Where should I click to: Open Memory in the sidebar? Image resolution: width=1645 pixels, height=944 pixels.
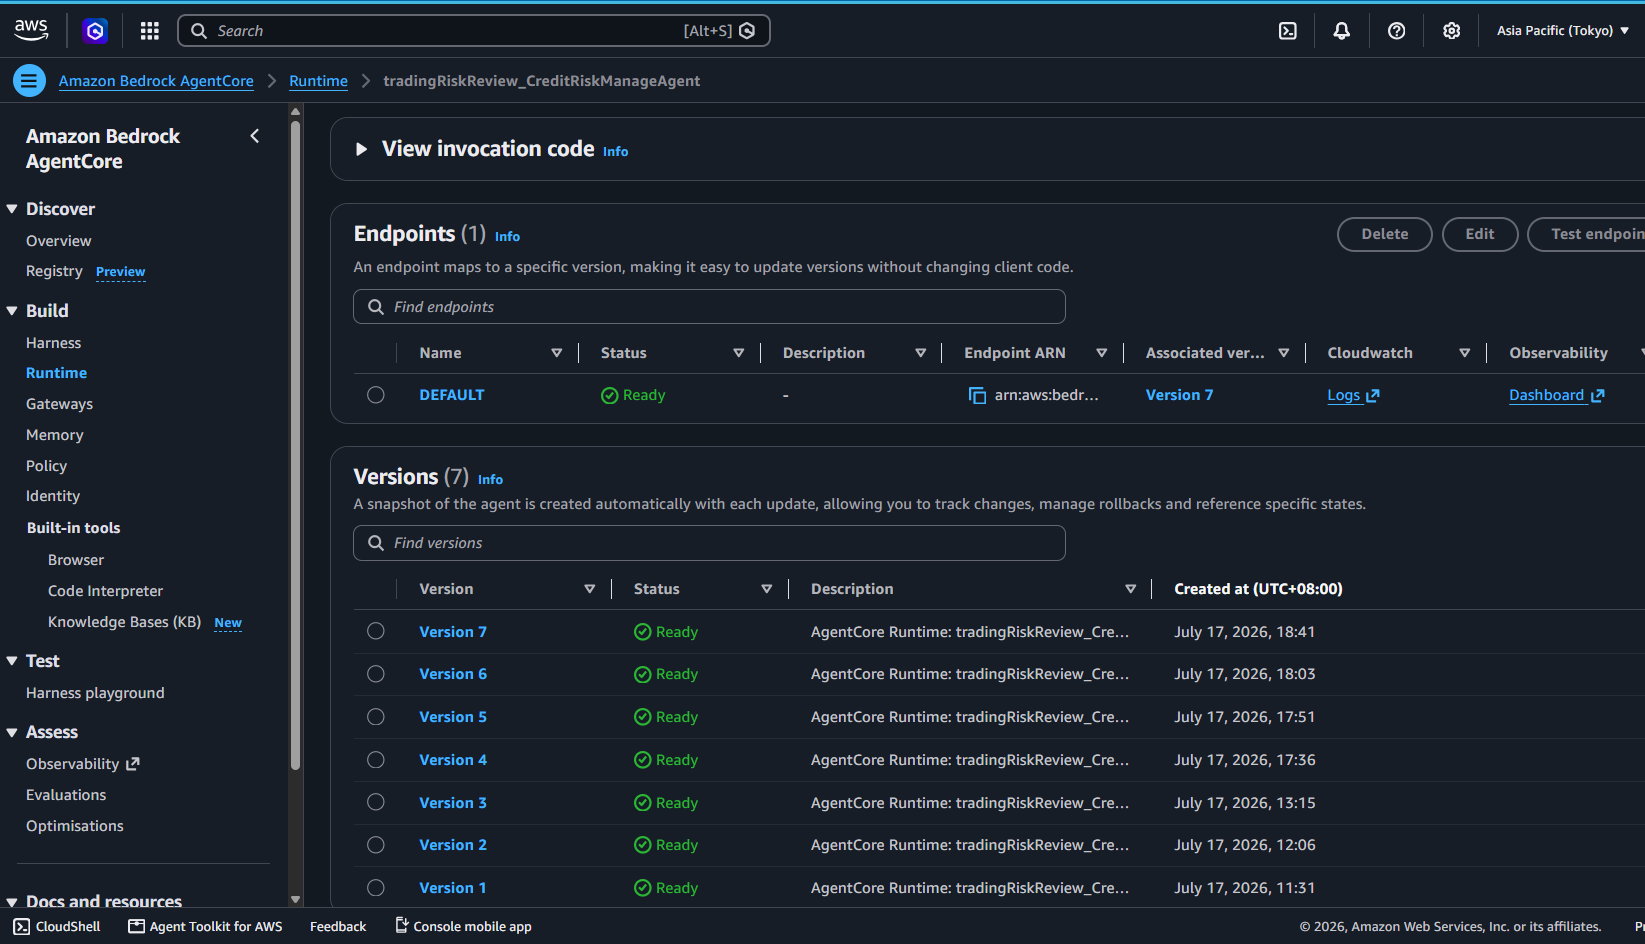coord(55,435)
